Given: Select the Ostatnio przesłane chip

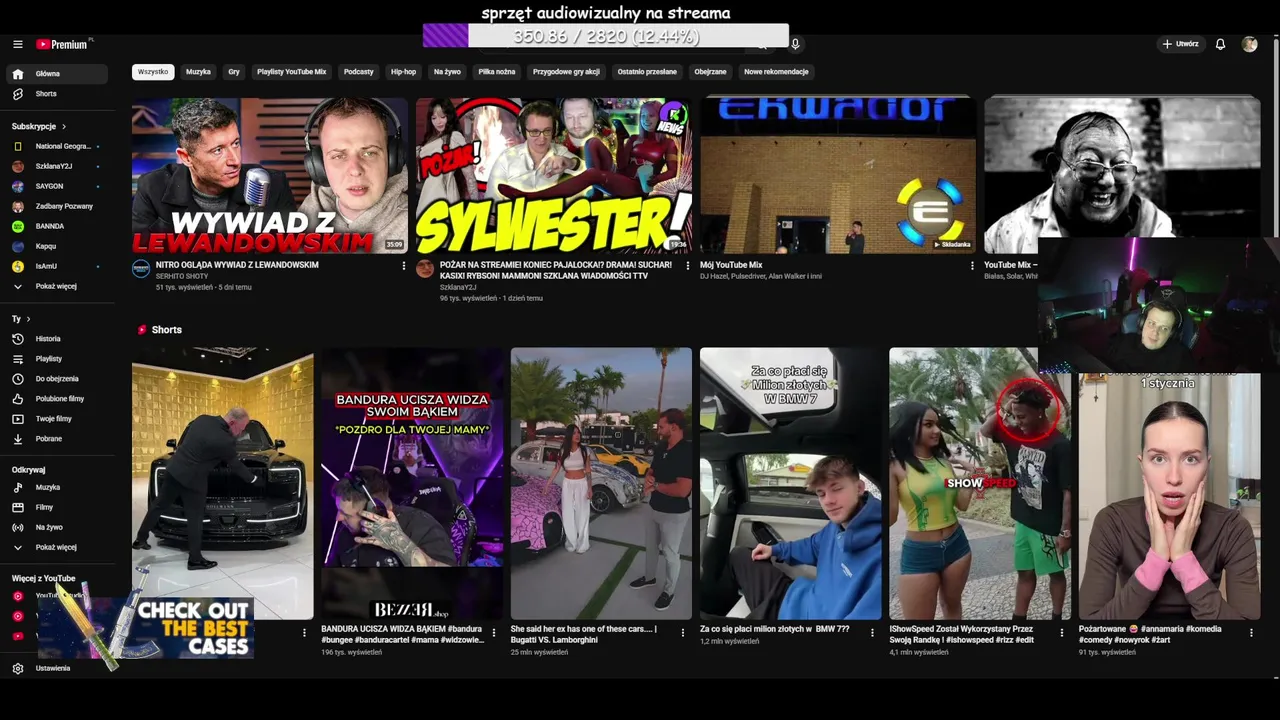Looking at the screenshot, I should click(647, 72).
